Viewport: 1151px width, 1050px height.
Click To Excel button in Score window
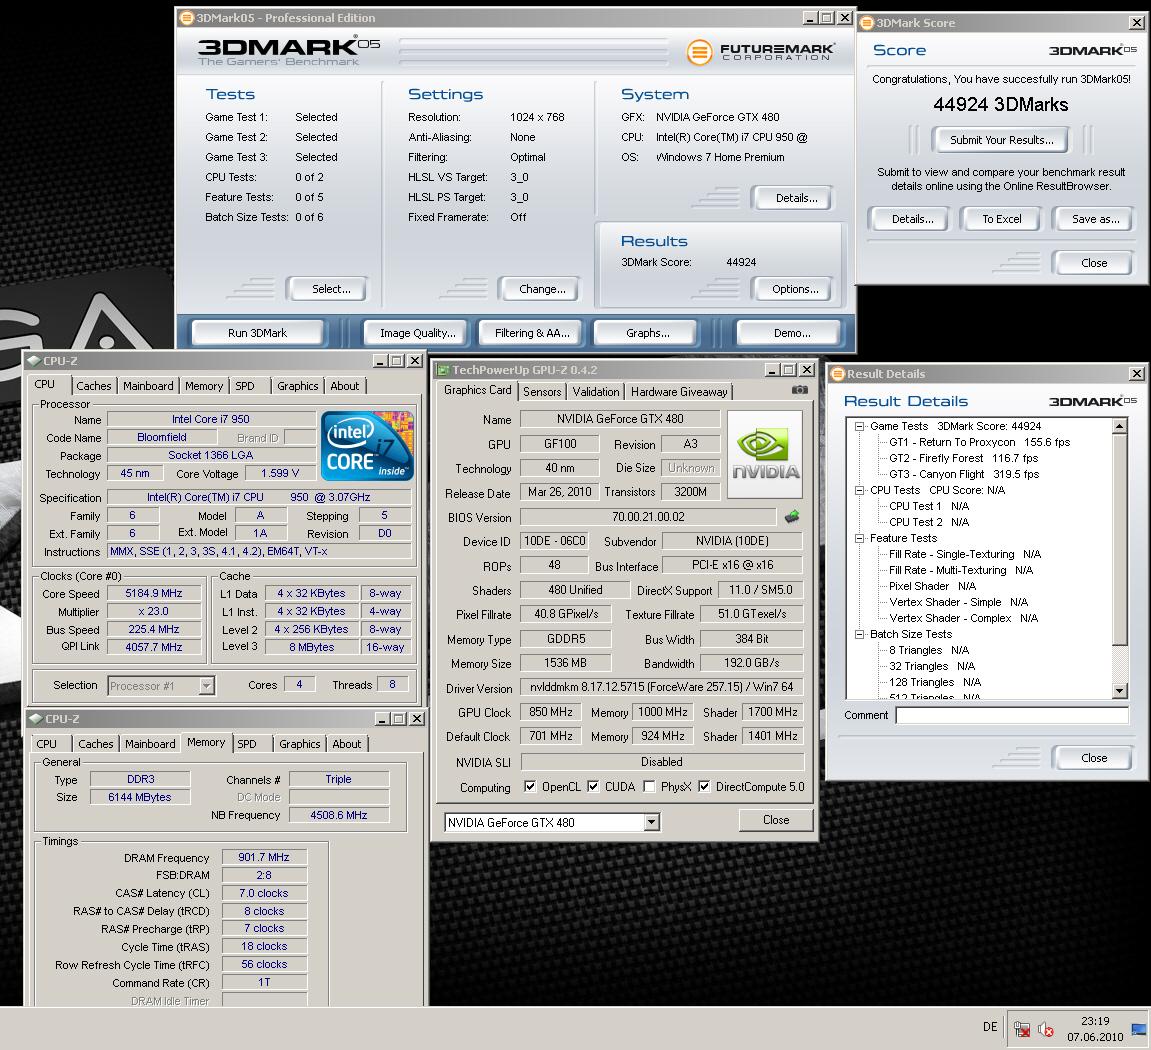click(x=1002, y=219)
